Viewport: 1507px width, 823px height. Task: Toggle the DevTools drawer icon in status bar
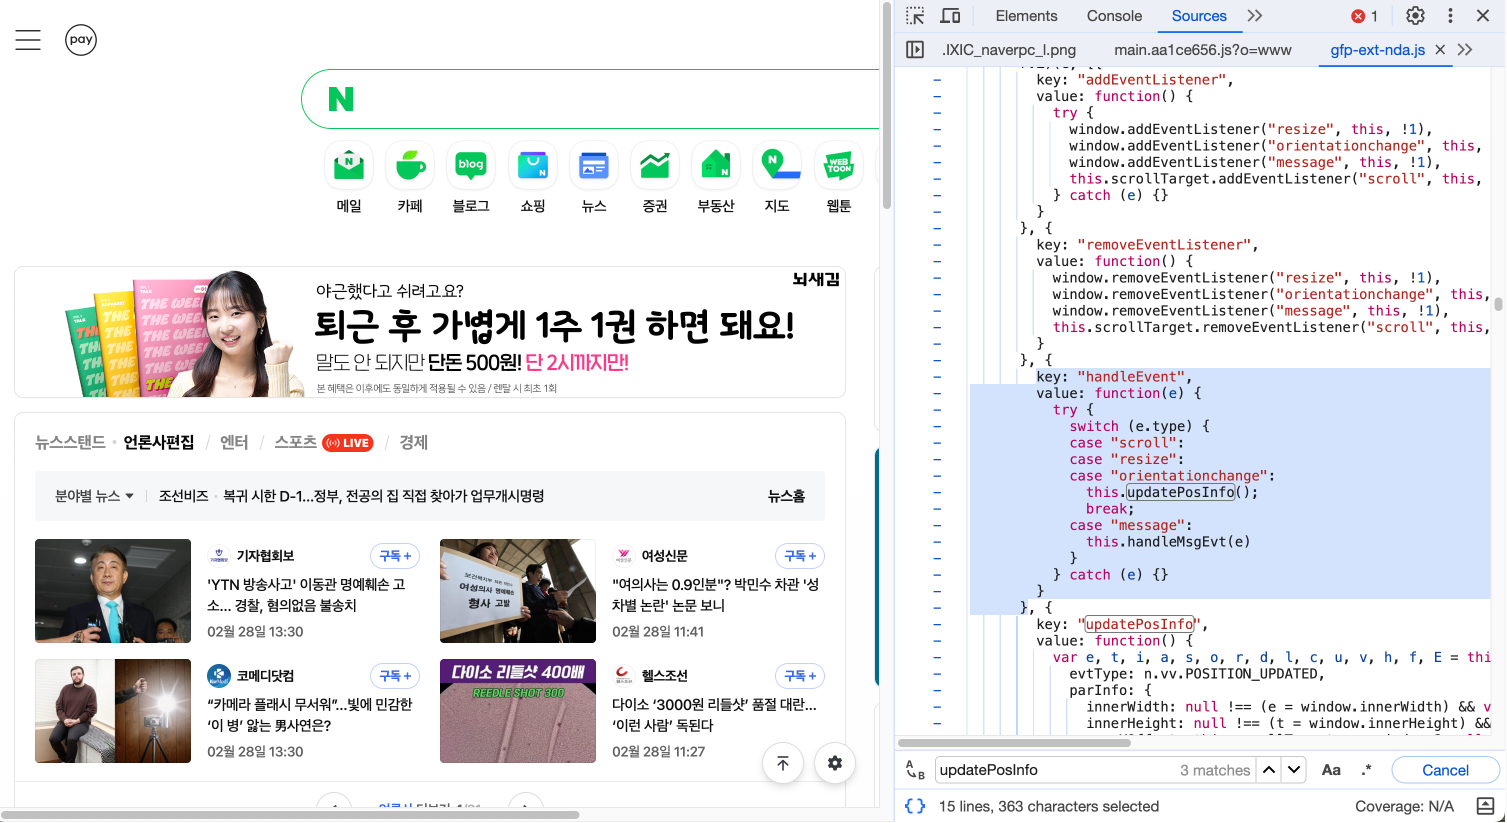[1485, 806]
